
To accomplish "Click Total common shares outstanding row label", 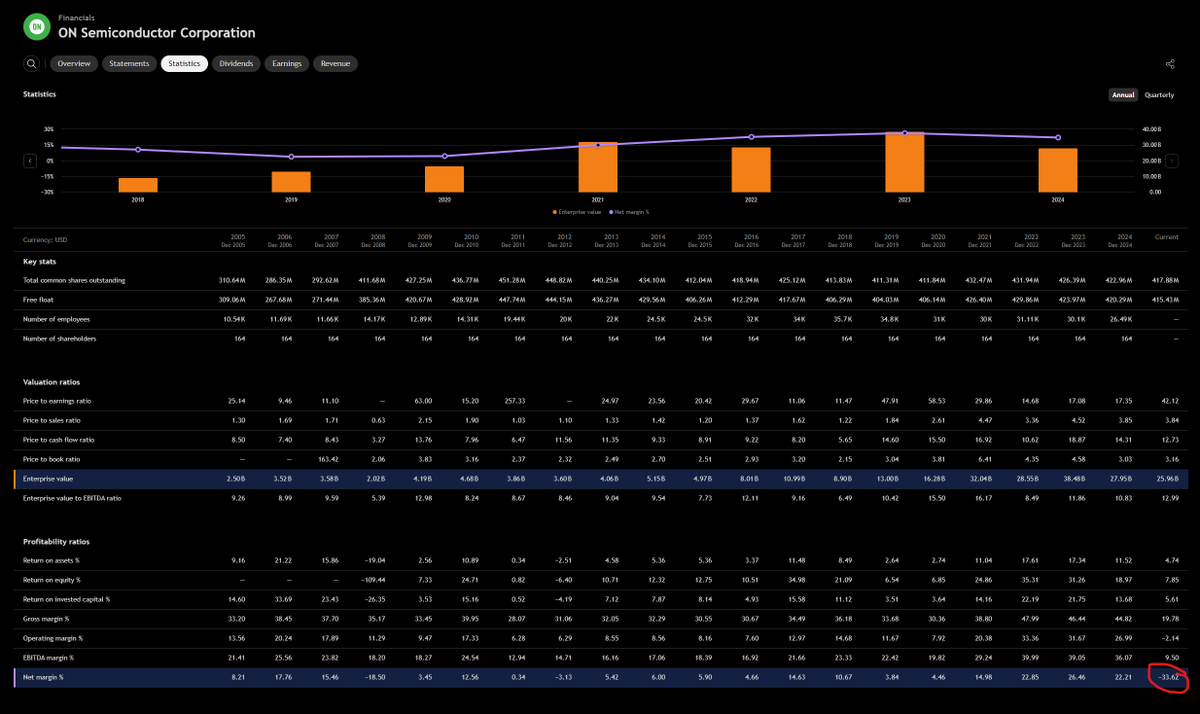I will (x=75, y=280).
